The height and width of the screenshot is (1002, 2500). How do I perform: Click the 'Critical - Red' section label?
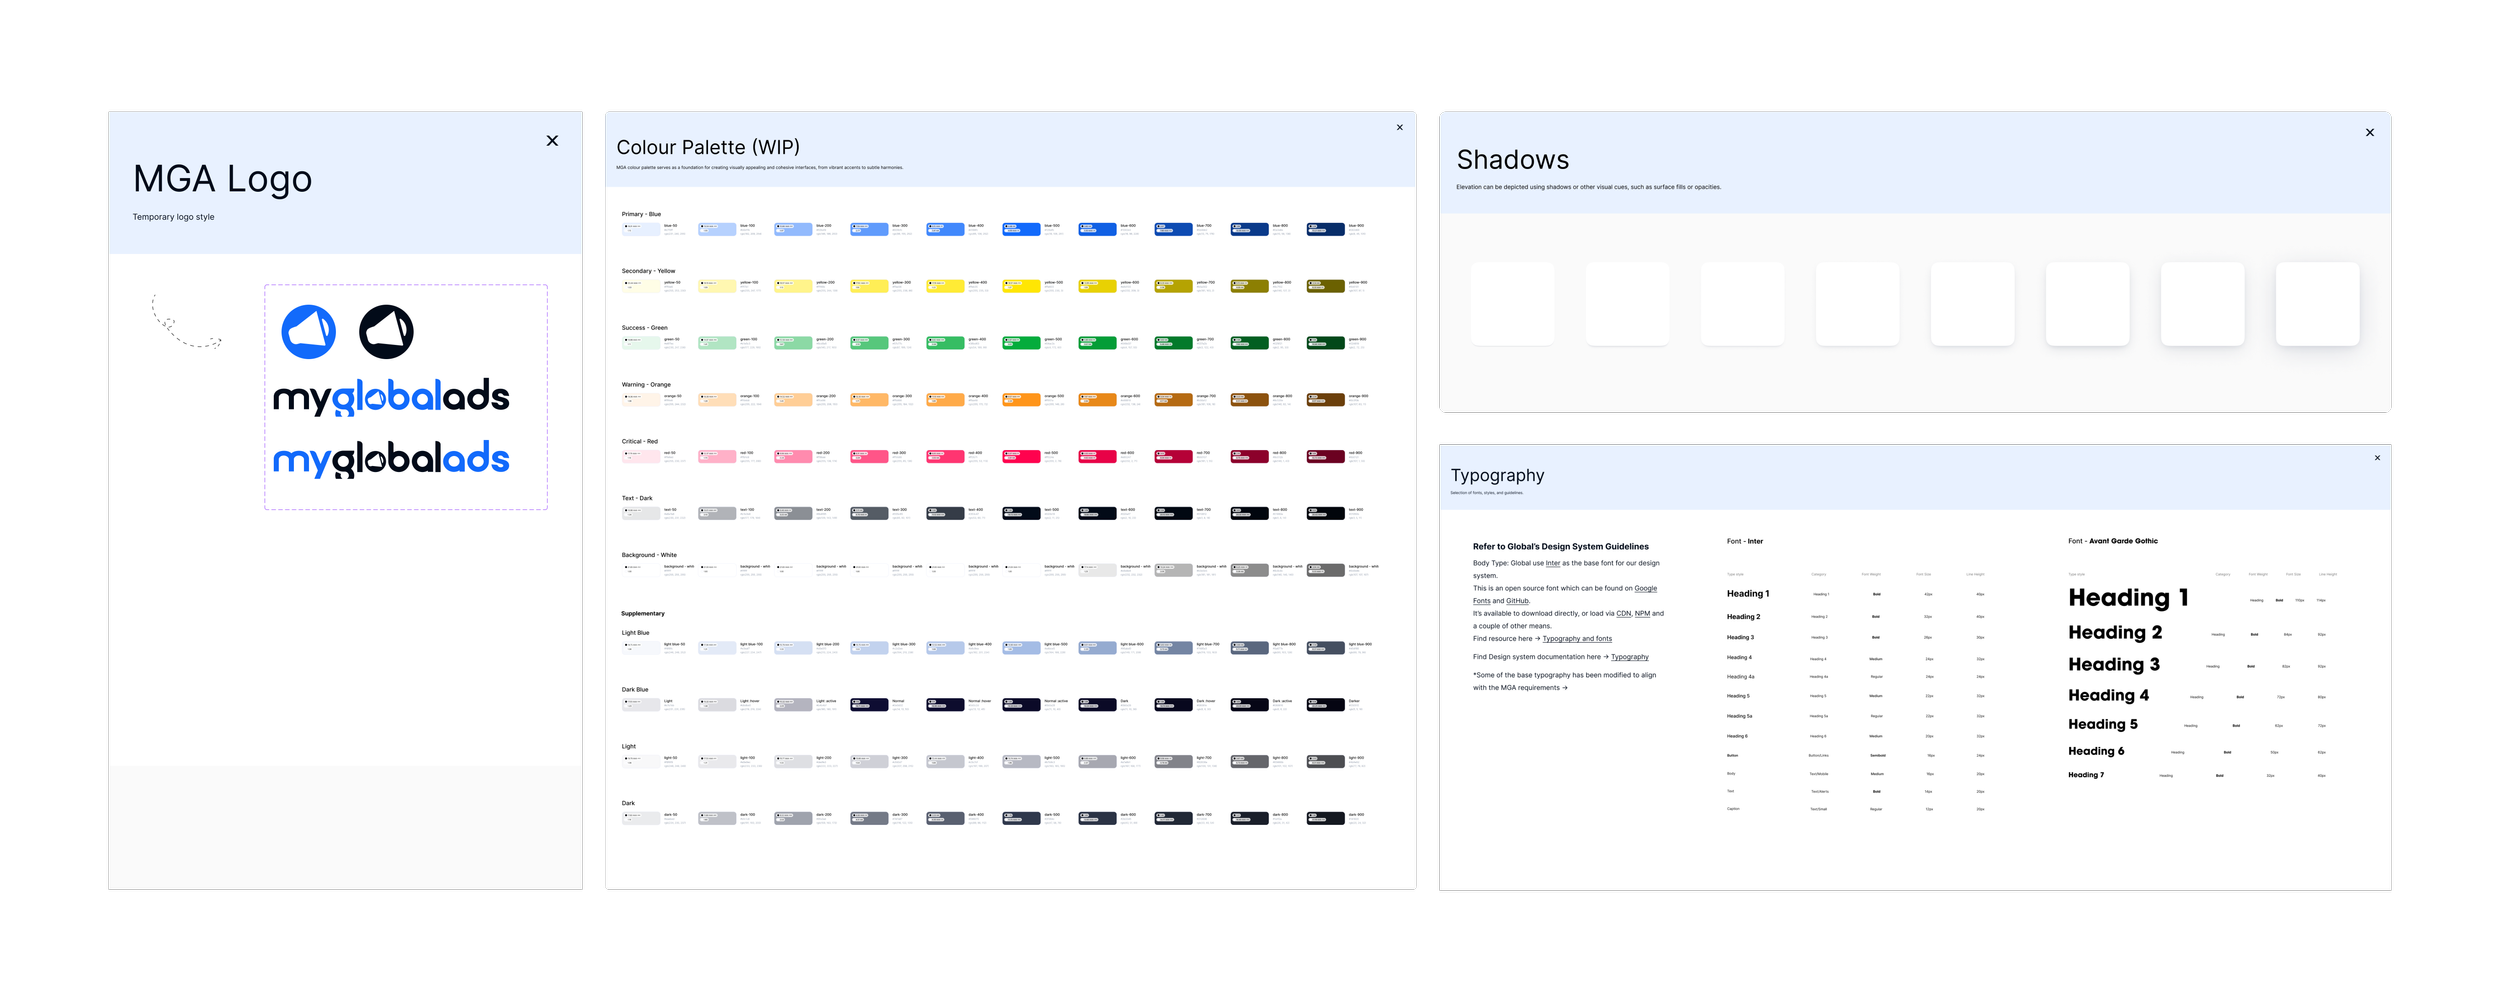pyautogui.click(x=639, y=442)
